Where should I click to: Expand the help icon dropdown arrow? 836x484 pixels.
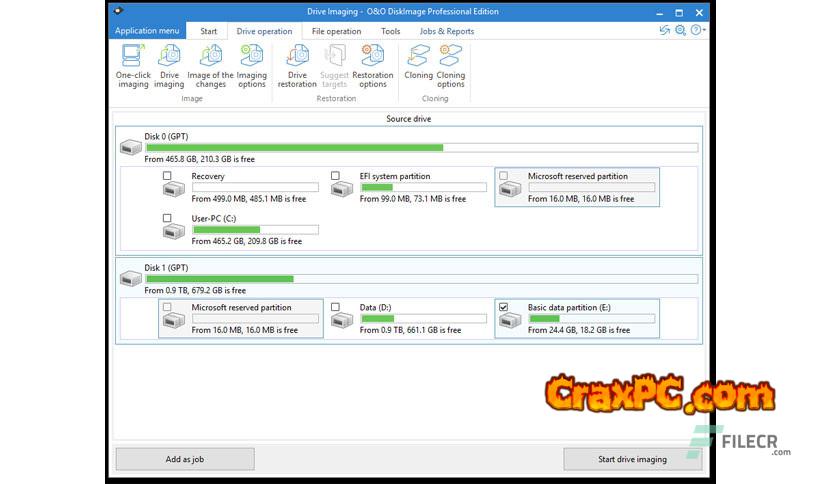point(704,30)
